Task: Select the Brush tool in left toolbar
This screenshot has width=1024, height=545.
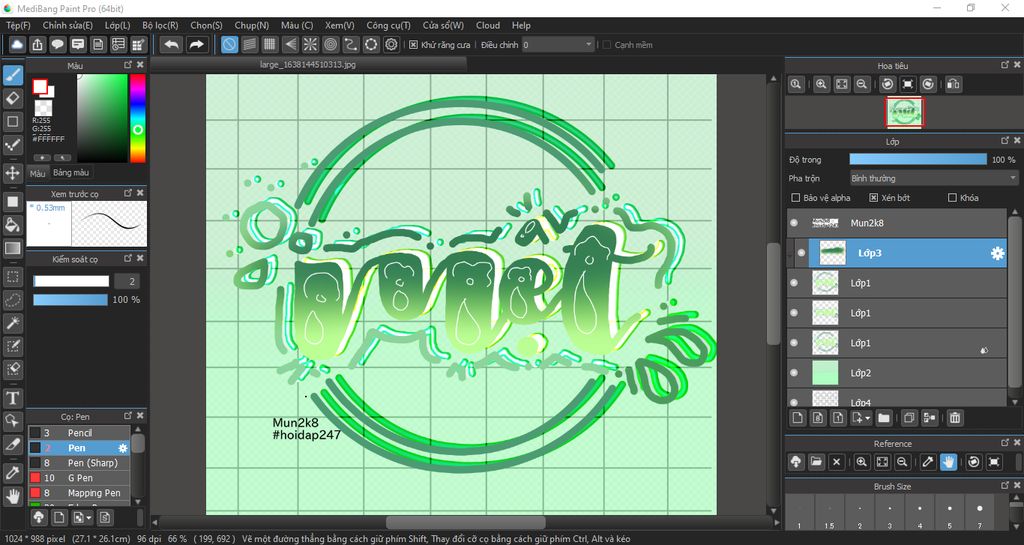Action: [x=12, y=76]
